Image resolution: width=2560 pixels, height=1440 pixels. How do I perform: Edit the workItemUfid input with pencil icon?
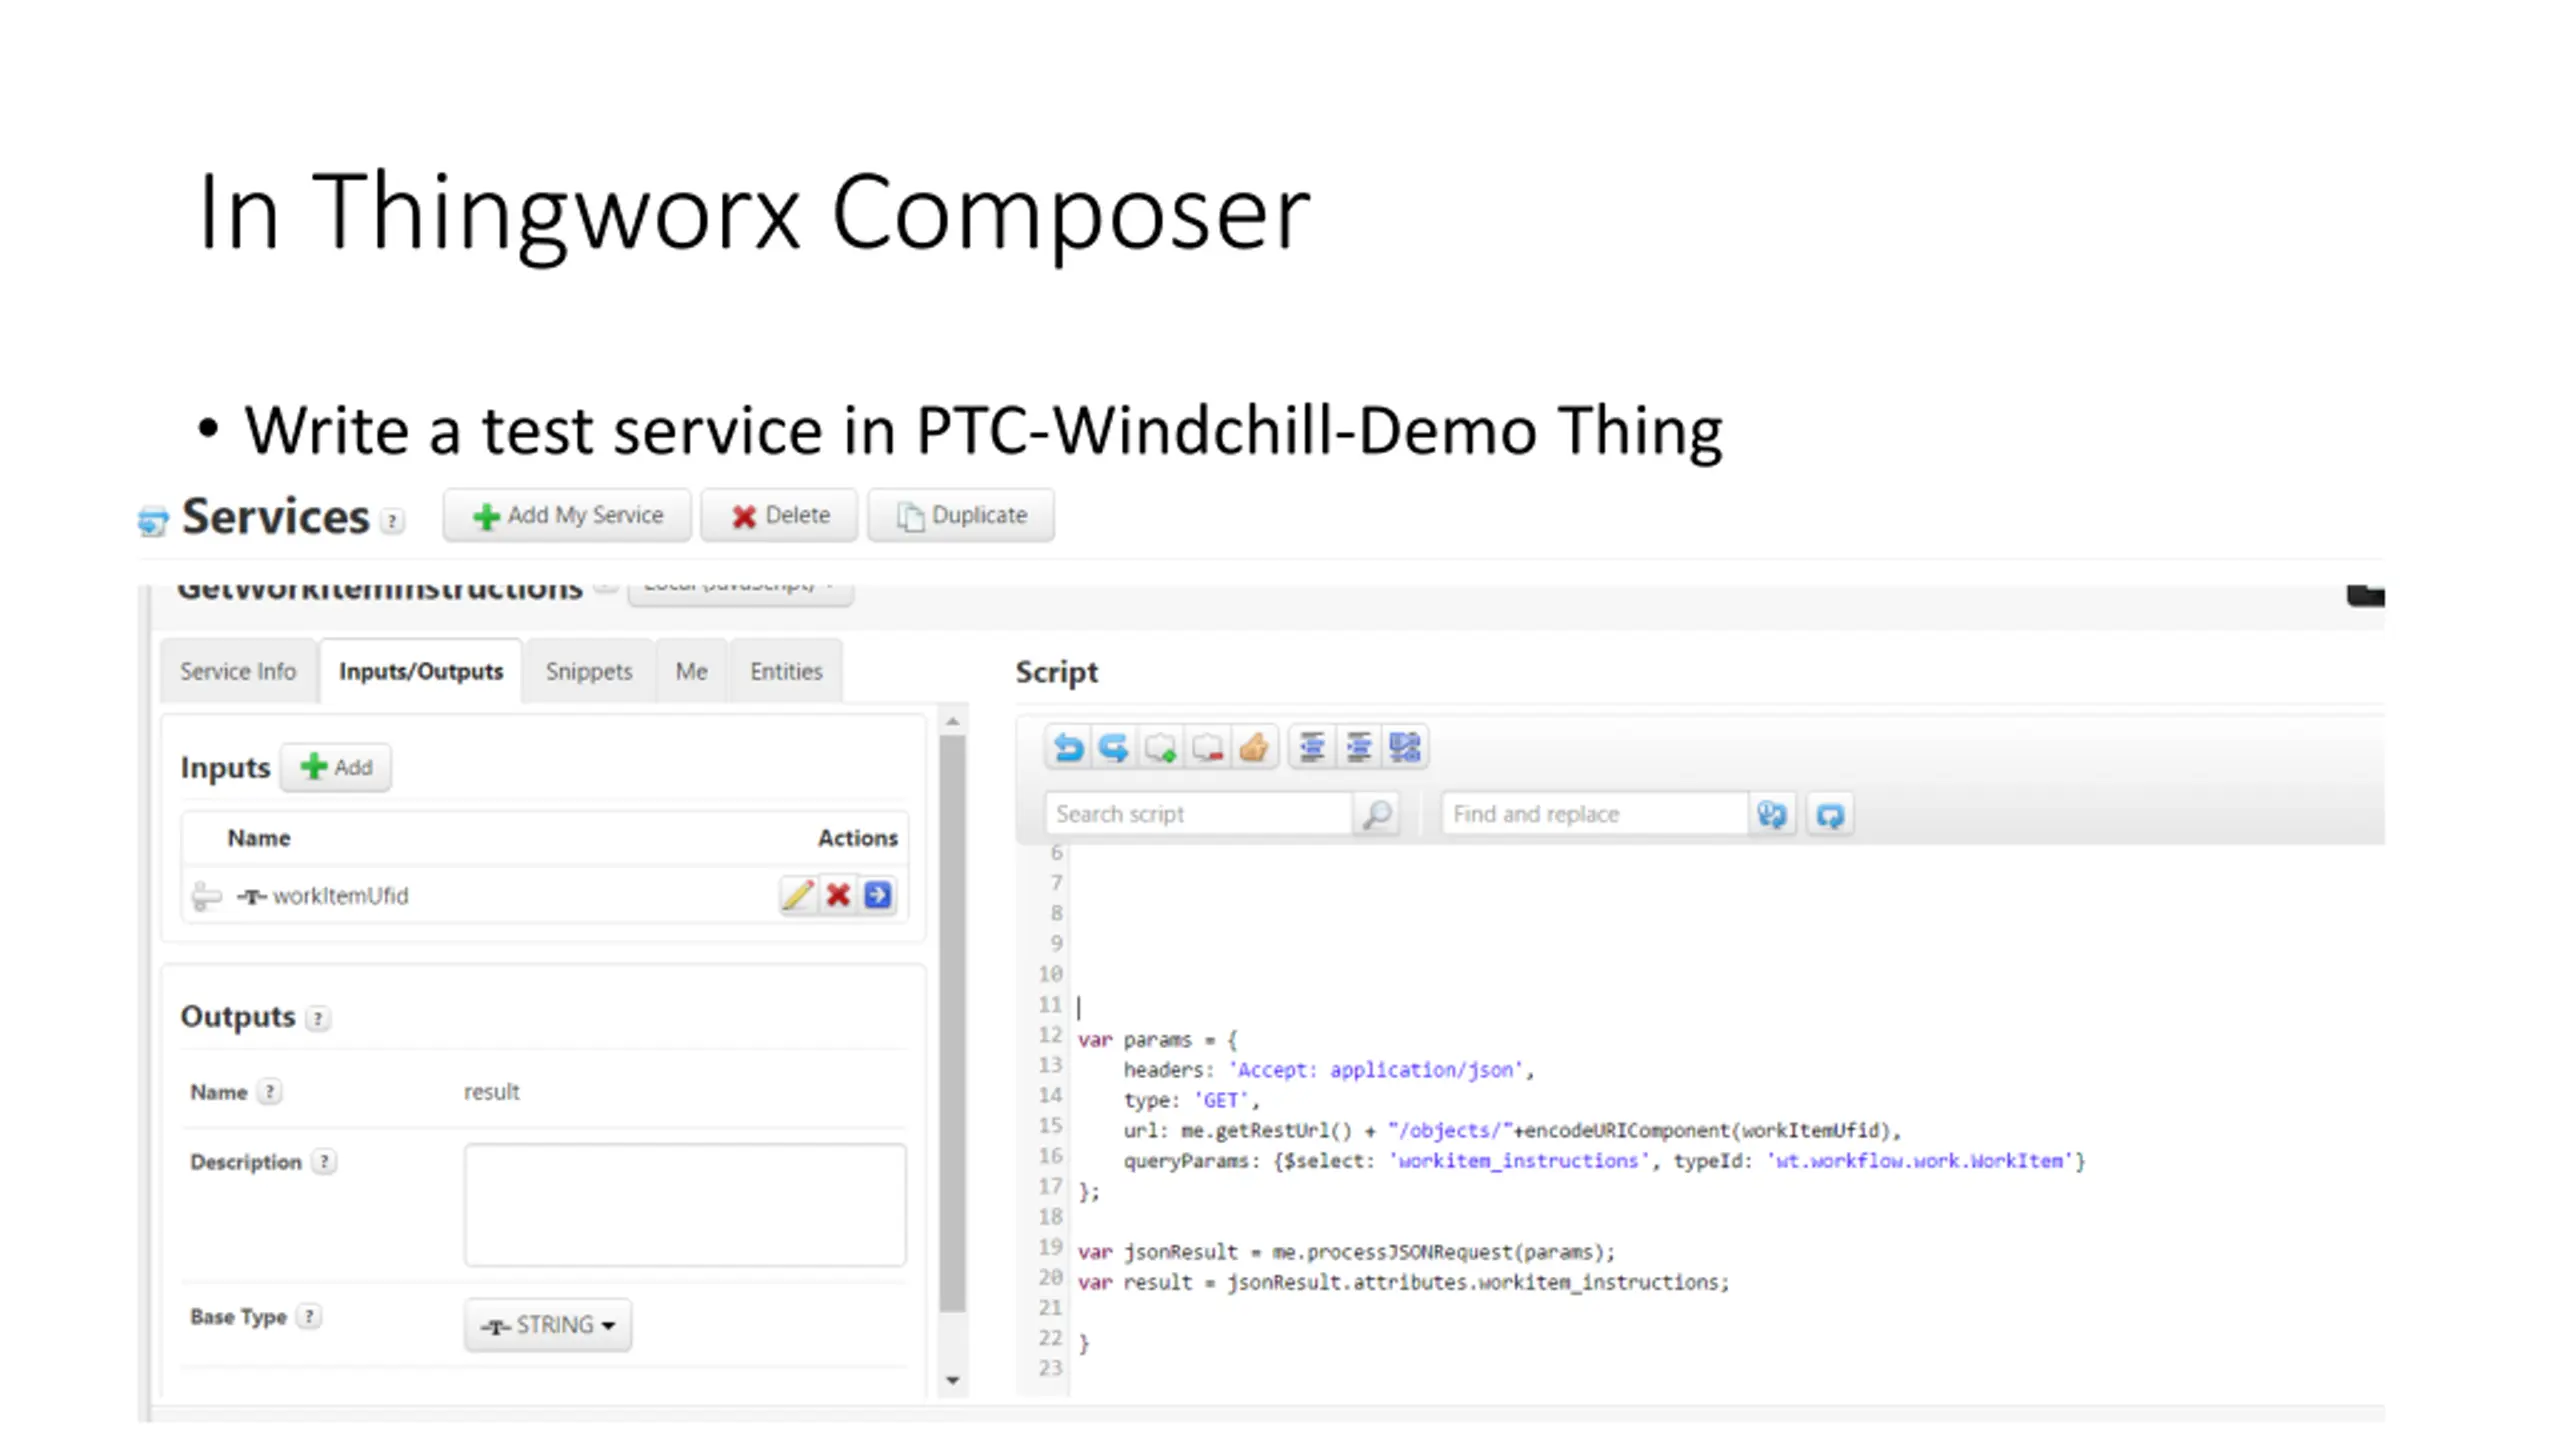tap(797, 895)
